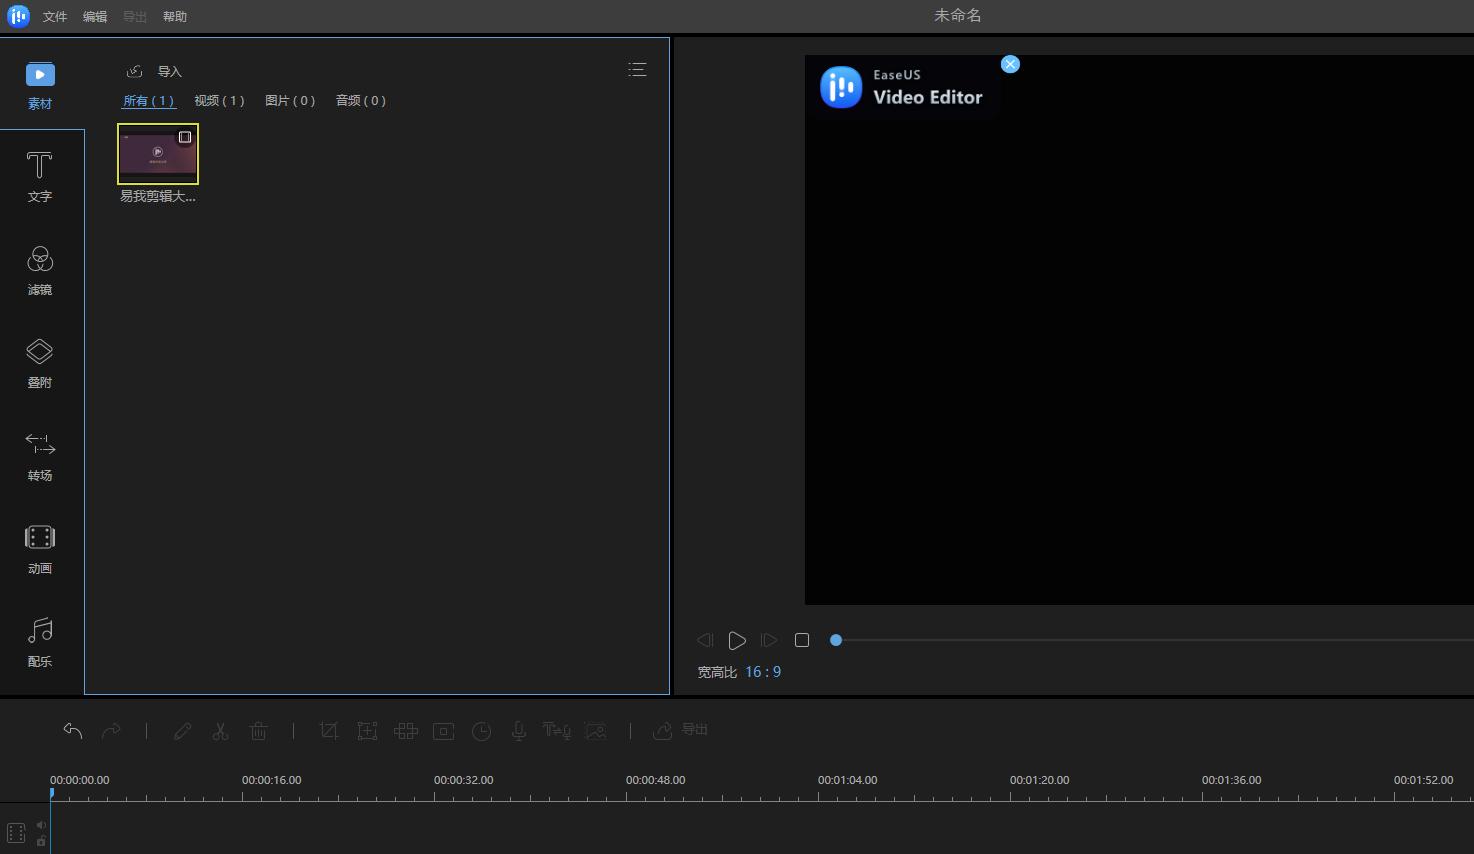Open the 文字 text panel

40,176
